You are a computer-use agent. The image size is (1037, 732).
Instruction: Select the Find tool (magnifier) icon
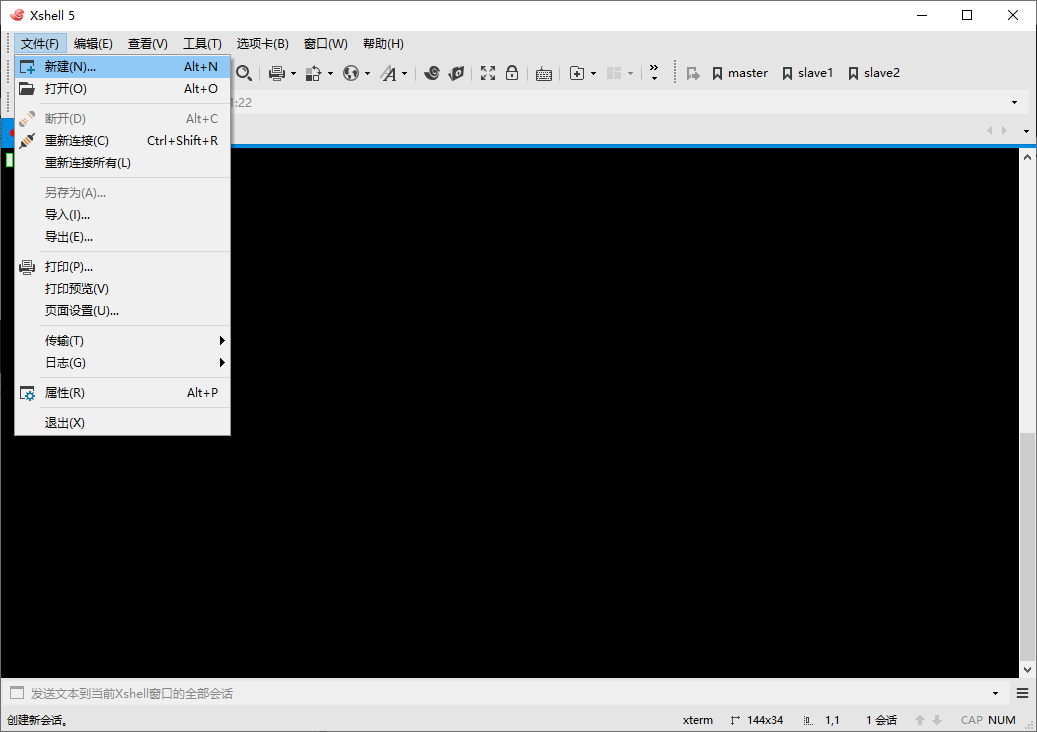[x=245, y=73]
